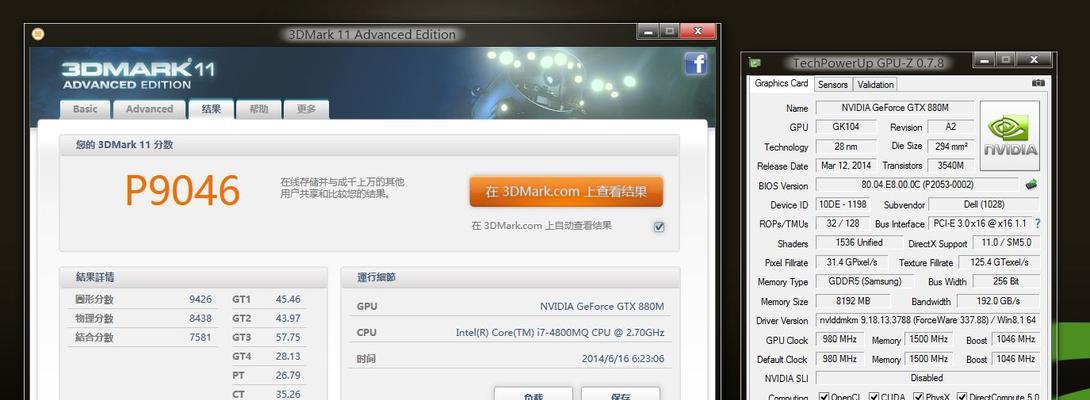
Task: Click the BIOS Version field 80.04.E8.00.0C
Action: (917, 185)
